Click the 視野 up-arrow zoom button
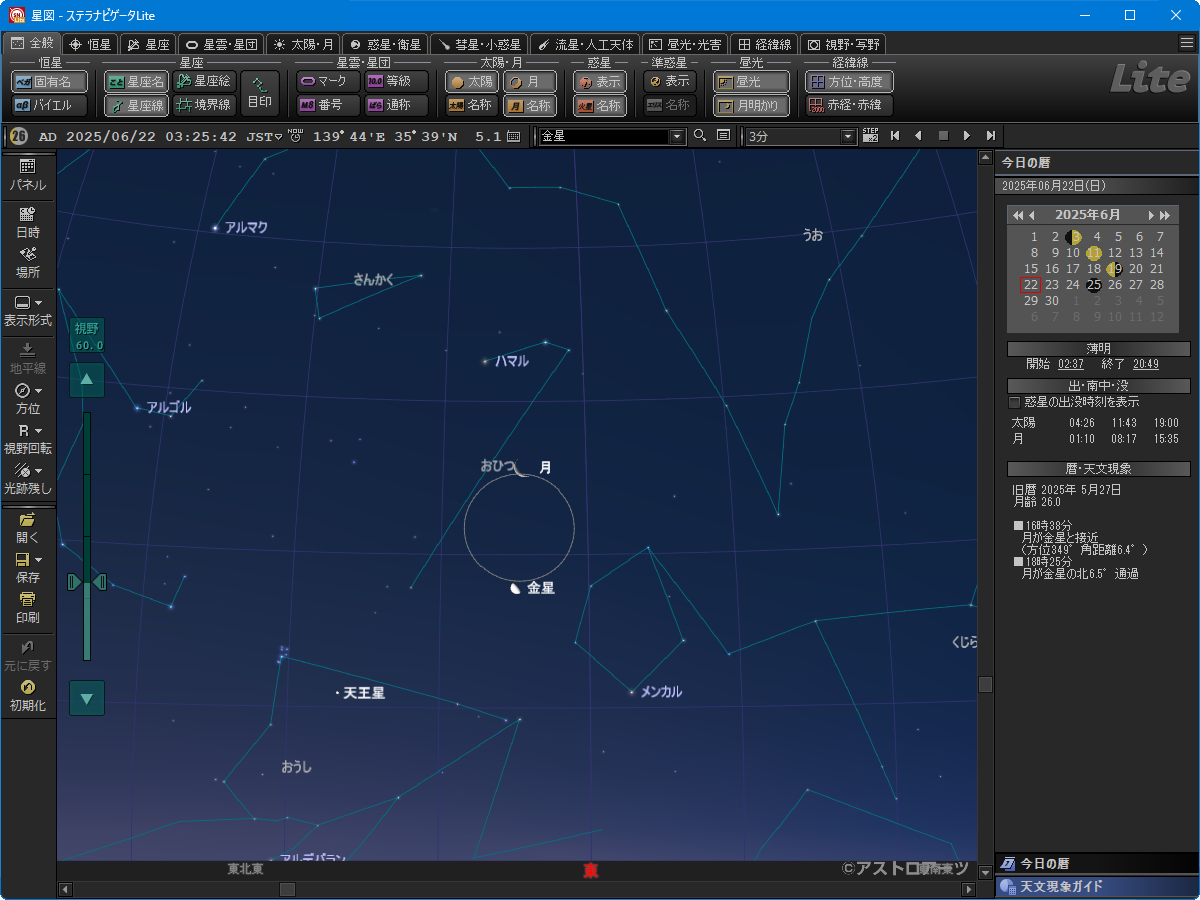Image resolution: width=1200 pixels, height=900 pixels. click(x=87, y=379)
